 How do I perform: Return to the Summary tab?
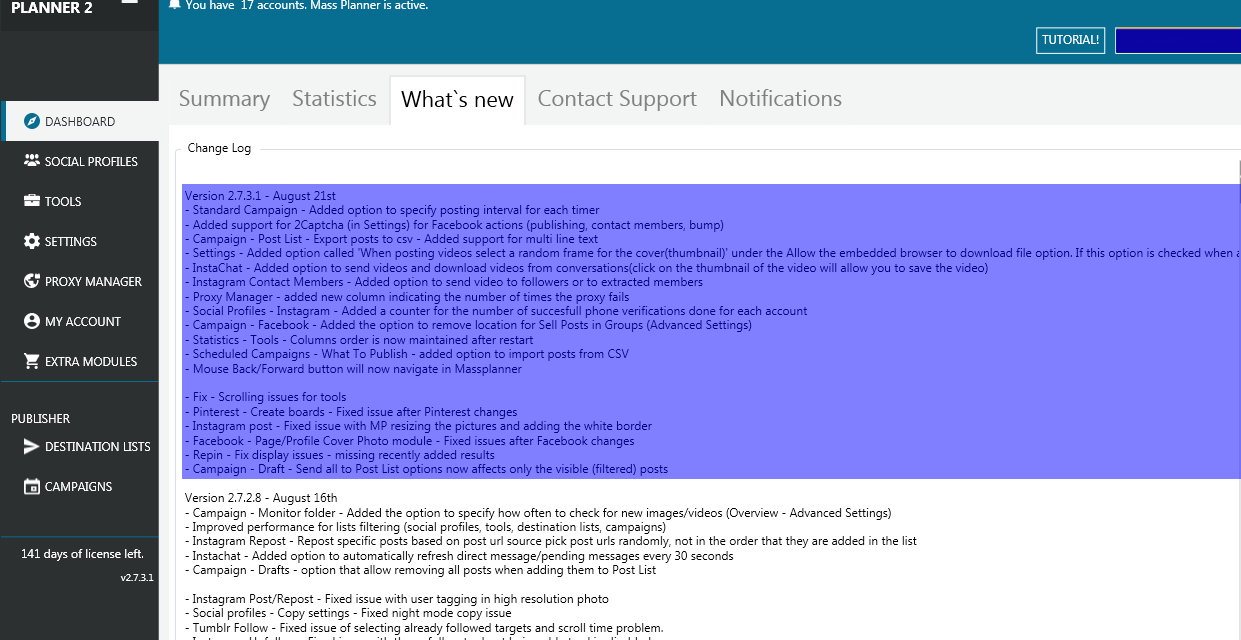(223, 98)
